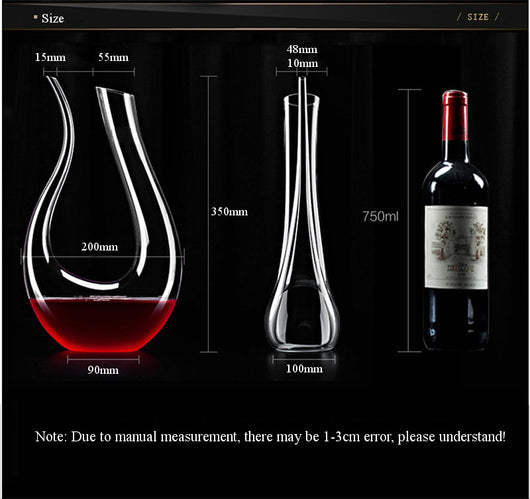This screenshot has height=499, width=530.
Task: Click the 750ml bottle label
Action: [x=381, y=216]
